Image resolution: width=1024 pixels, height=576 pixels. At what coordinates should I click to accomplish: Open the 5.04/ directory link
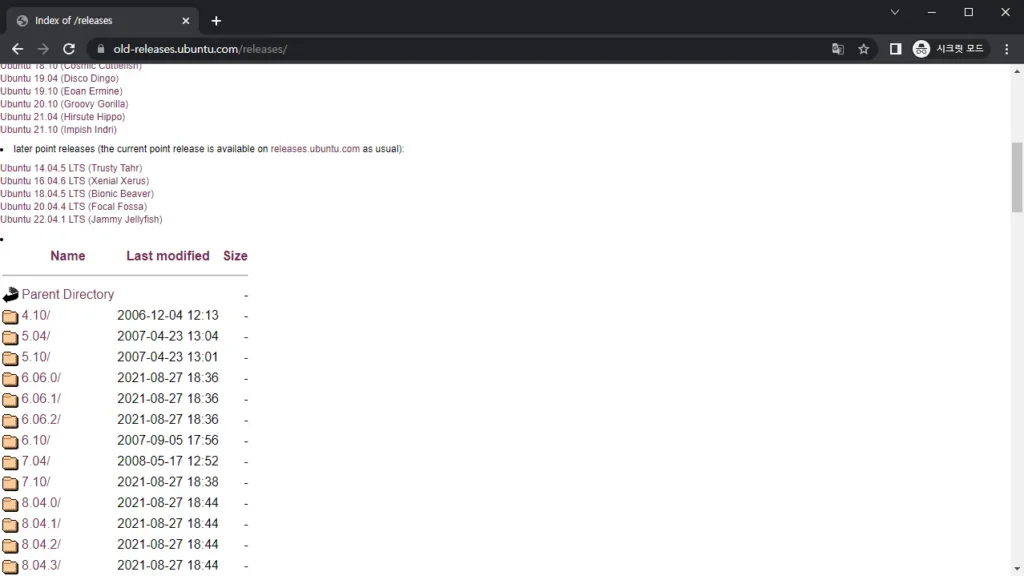(x=36, y=336)
